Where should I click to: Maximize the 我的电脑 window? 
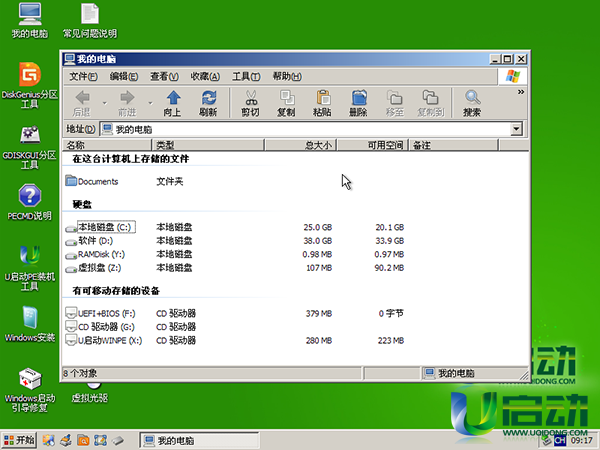[507, 59]
